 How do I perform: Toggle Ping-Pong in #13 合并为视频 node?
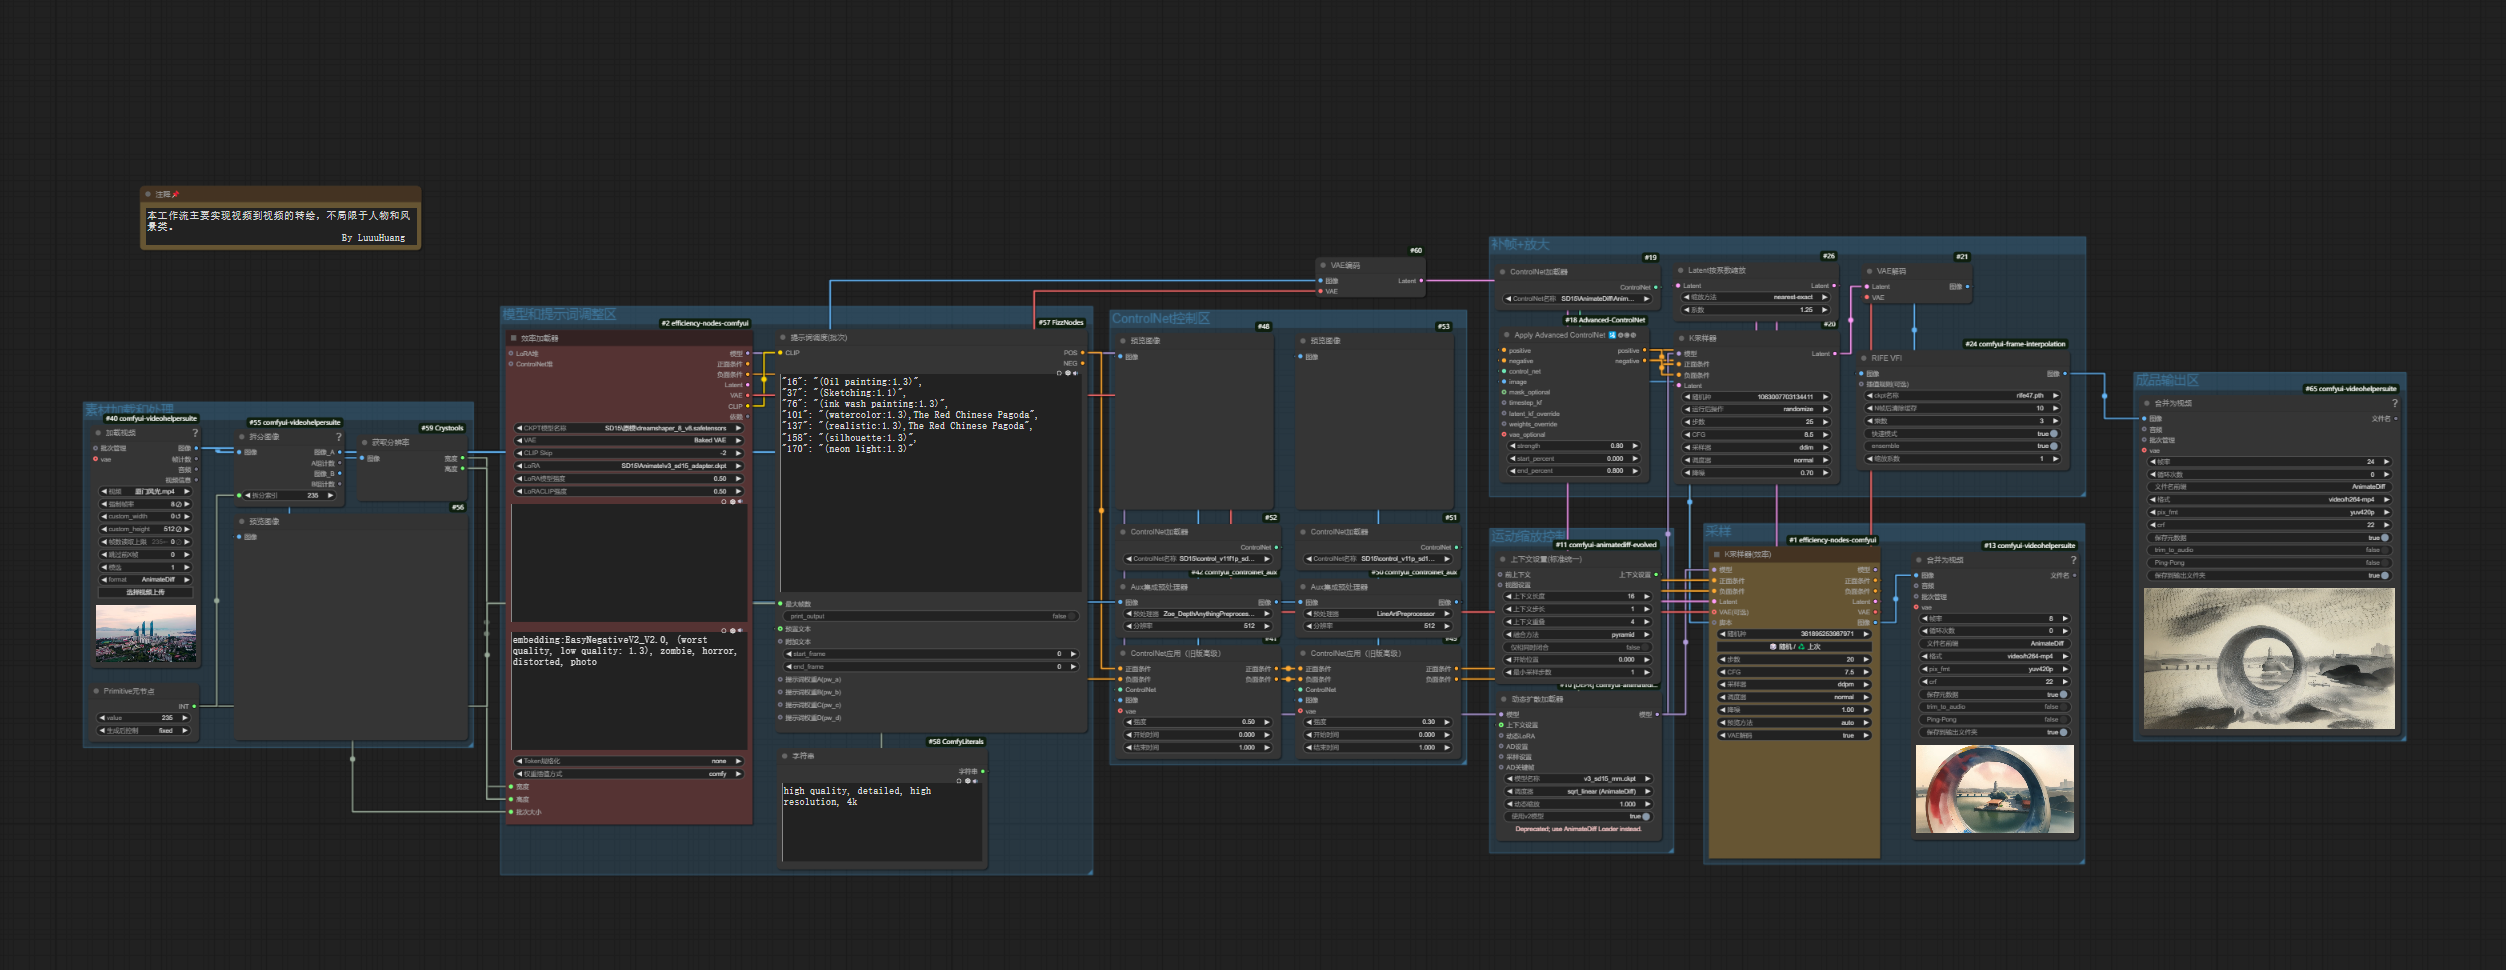1994,719
